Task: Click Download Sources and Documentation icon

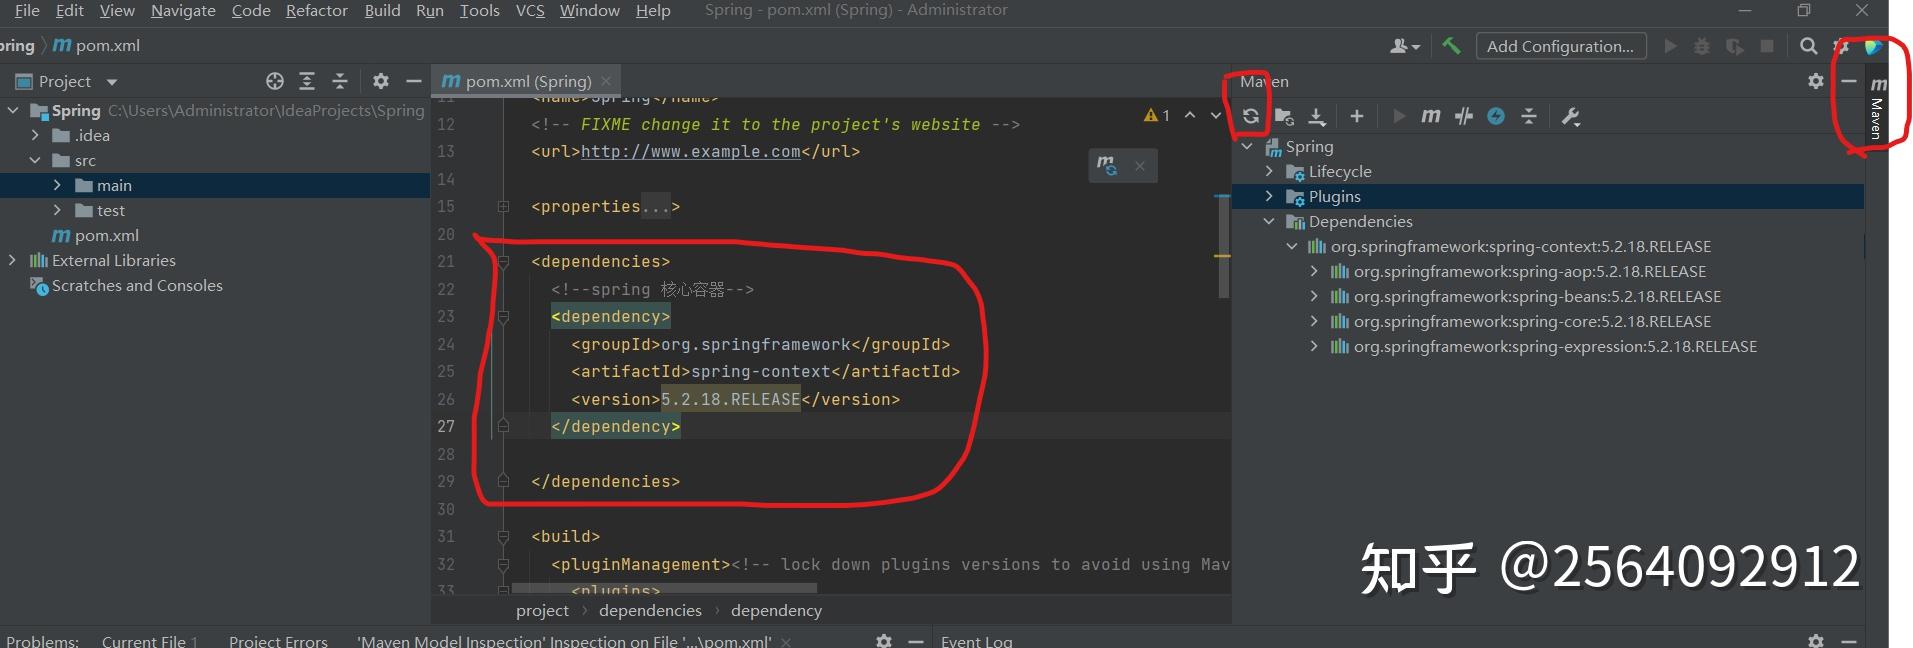Action: 1317,116
